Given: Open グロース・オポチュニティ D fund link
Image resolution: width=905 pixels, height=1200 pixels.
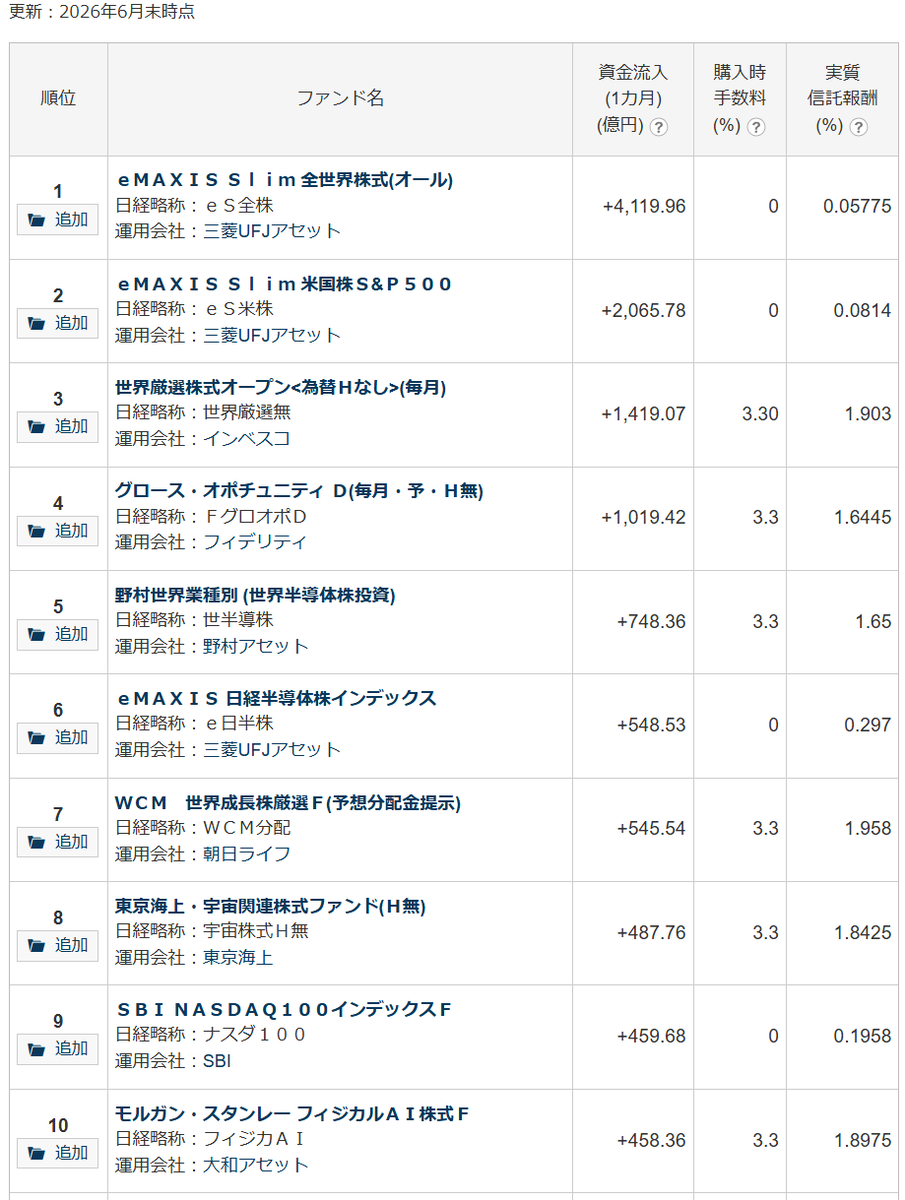Looking at the screenshot, I should (300, 491).
